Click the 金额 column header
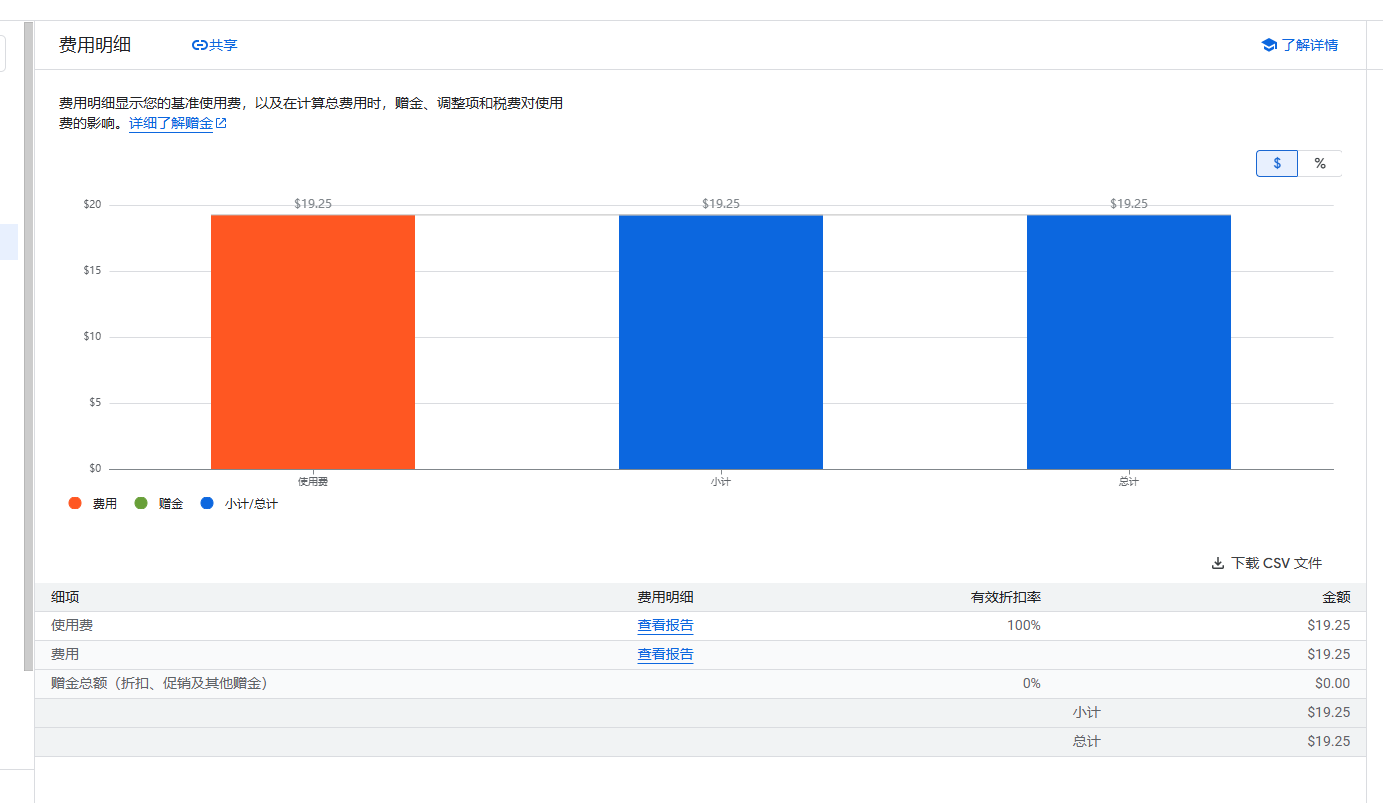This screenshot has width=1383, height=803. click(x=1336, y=597)
